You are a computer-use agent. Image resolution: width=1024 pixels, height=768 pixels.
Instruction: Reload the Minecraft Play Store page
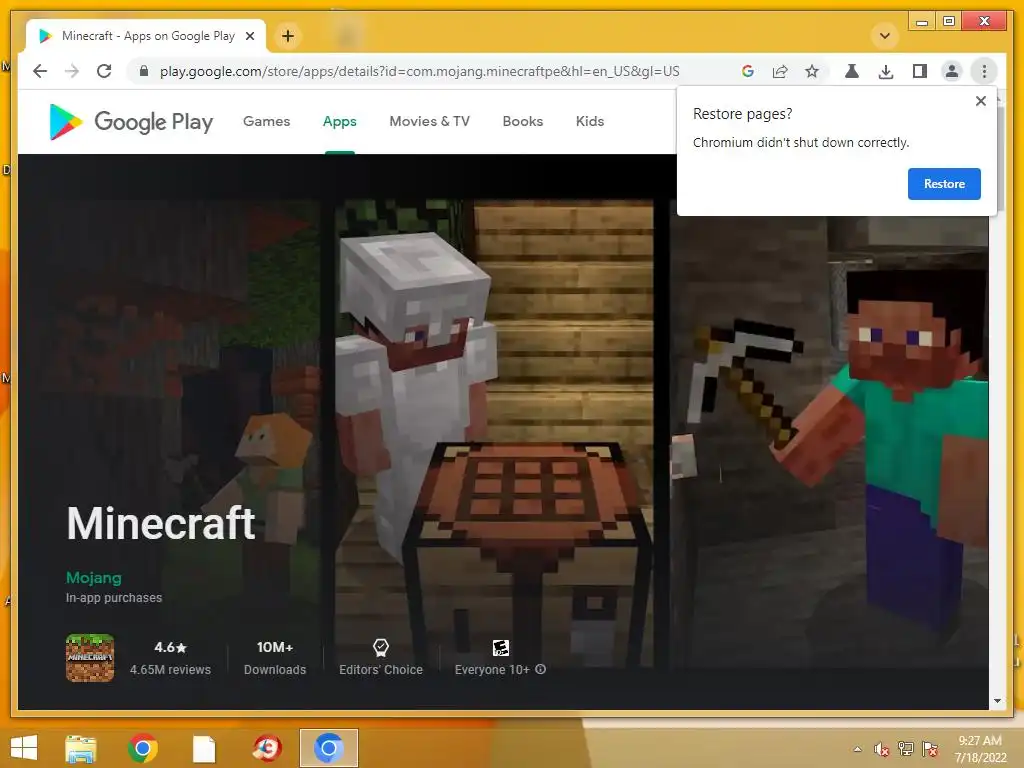click(x=104, y=71)
